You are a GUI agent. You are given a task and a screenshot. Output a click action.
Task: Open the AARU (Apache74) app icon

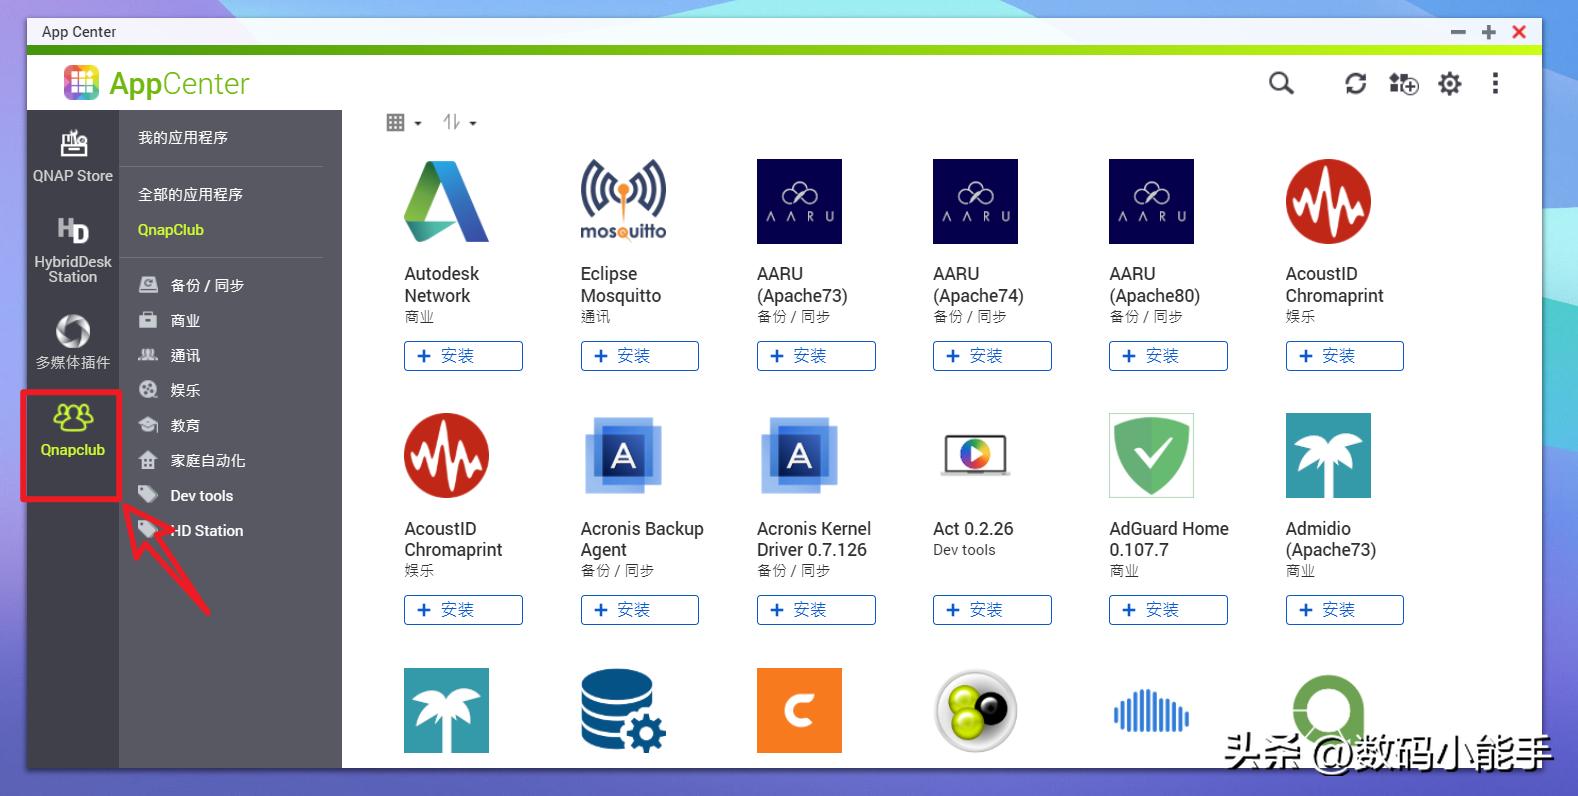(975, 201)
